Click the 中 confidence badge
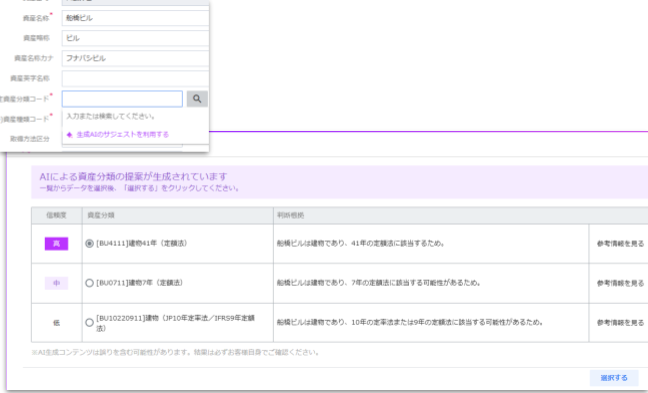 (x=56, y=283)
